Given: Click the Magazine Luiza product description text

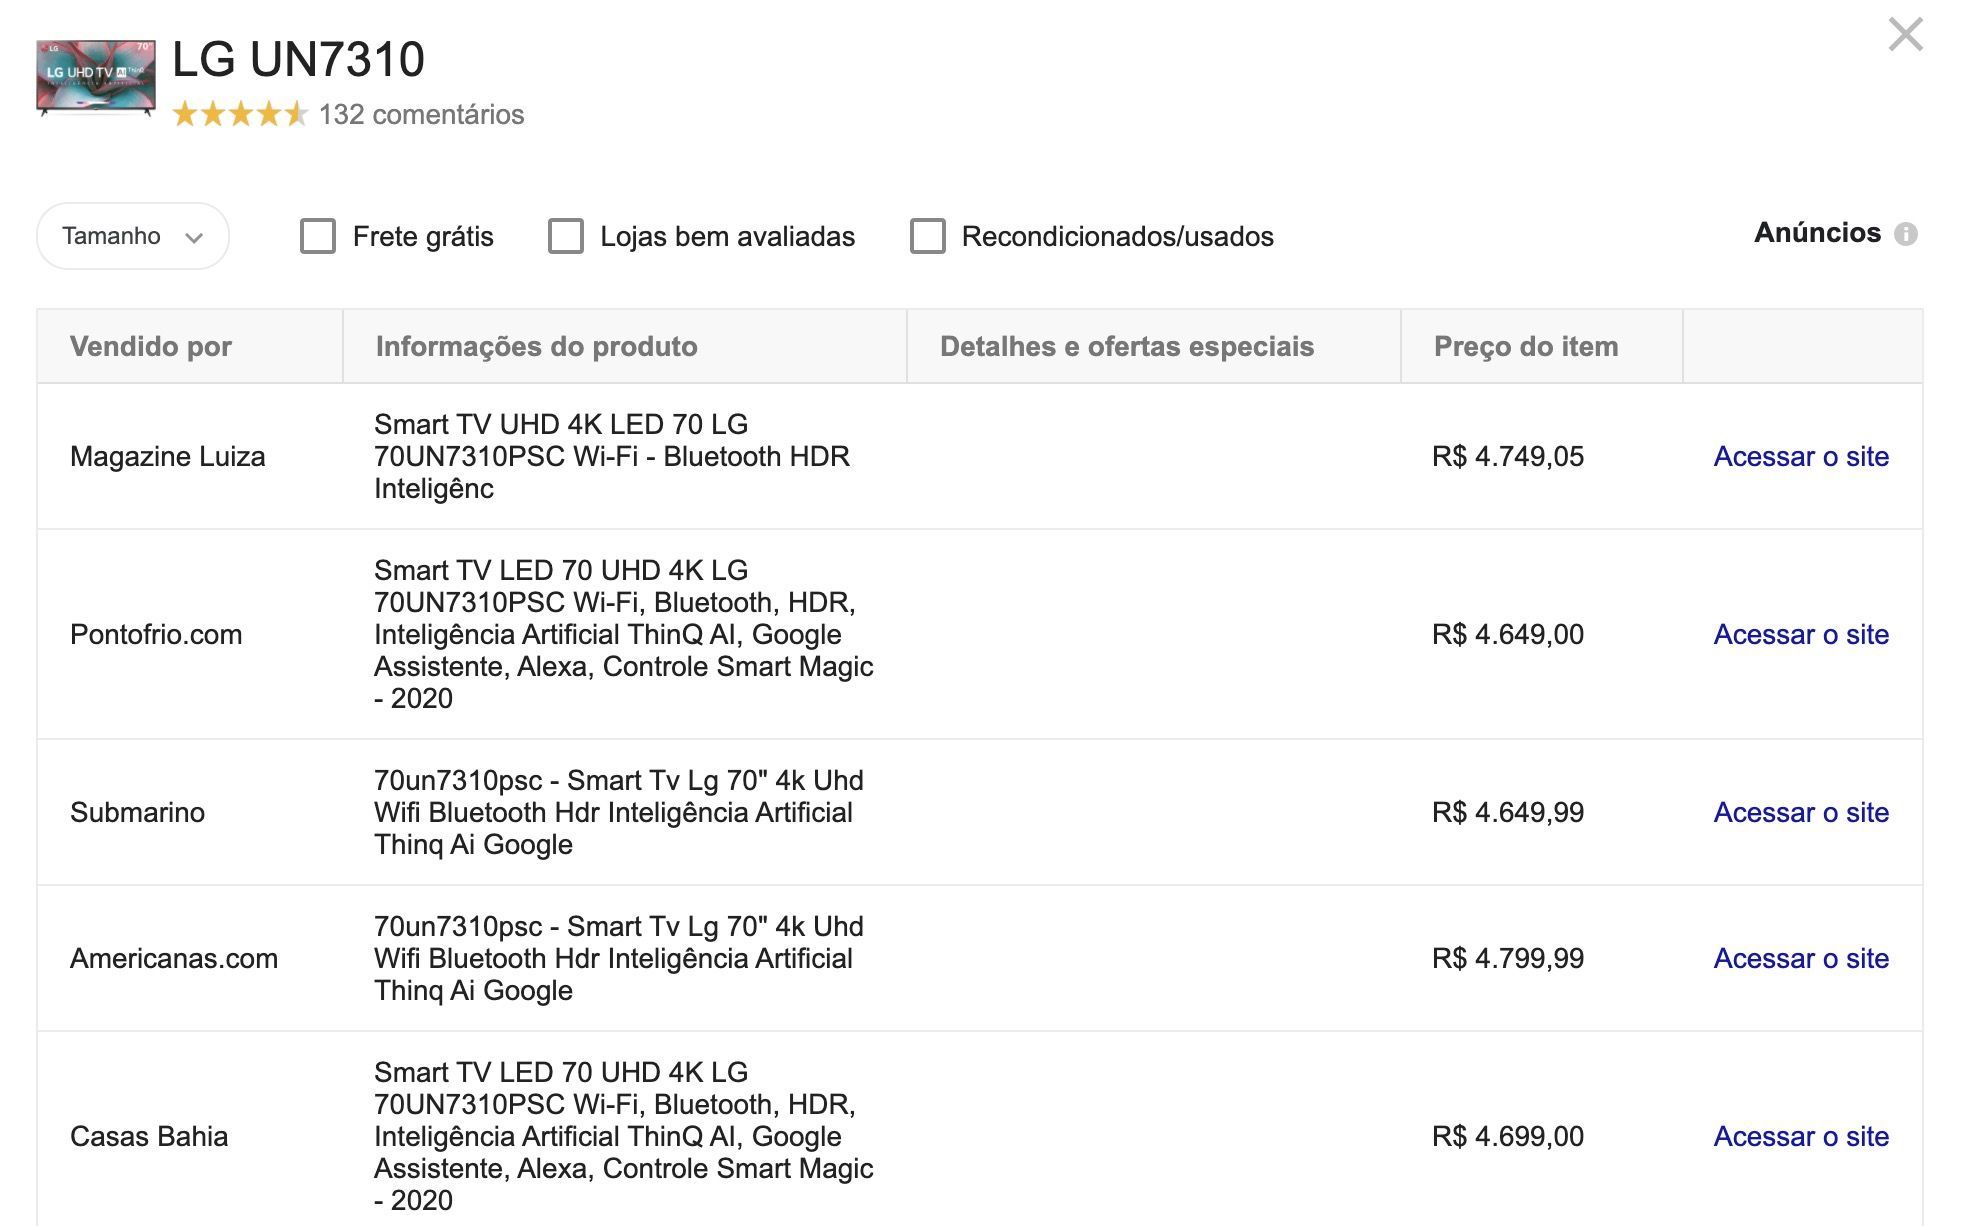Looking at the screenshot, I should point(612,456).
